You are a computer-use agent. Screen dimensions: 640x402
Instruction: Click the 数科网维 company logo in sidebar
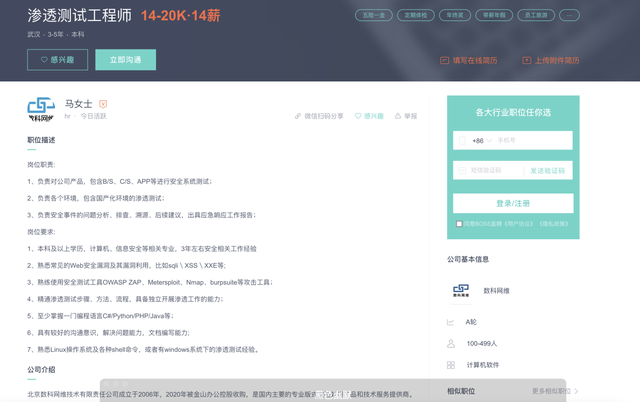(461, 291)
